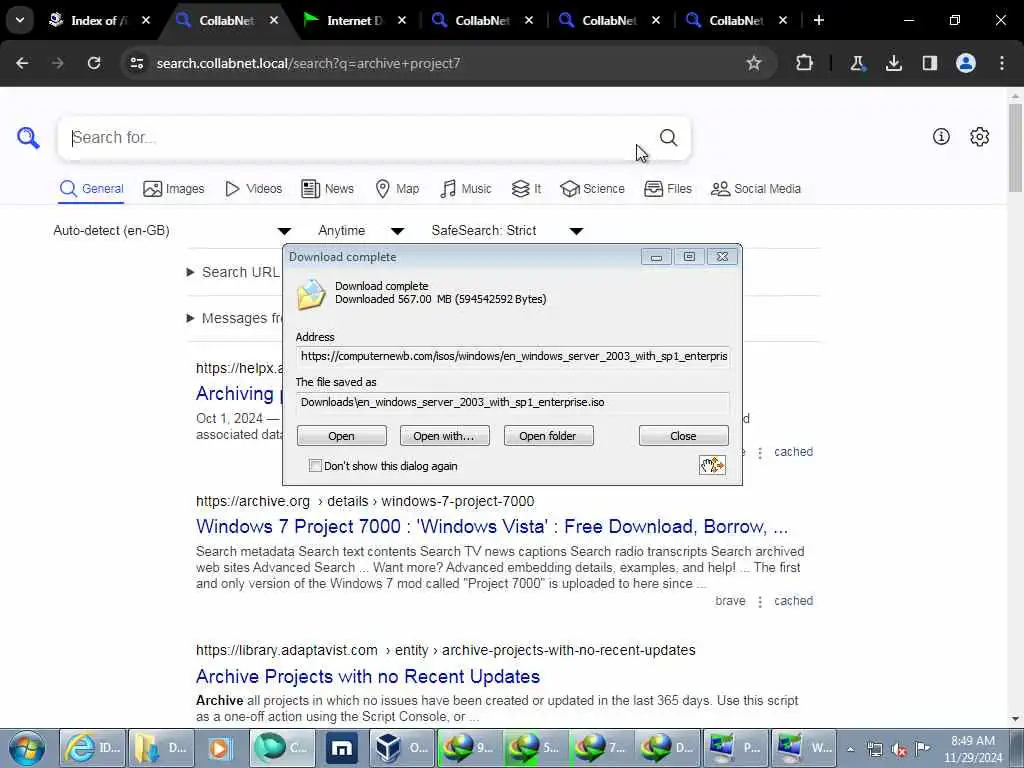
Task: Click Close button in download dialog
Action: (684, 436)
